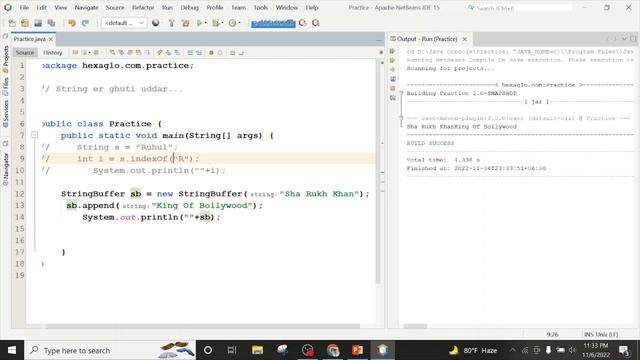
Task: Click the Undo arrow icon
Action: coord(72,23)
